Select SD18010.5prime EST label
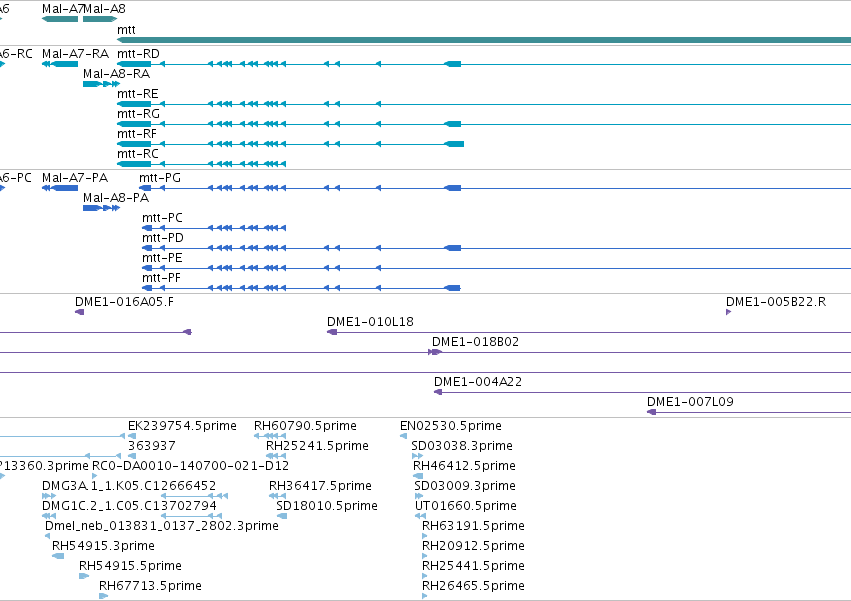Screen dimensions: 851x601 327,506
